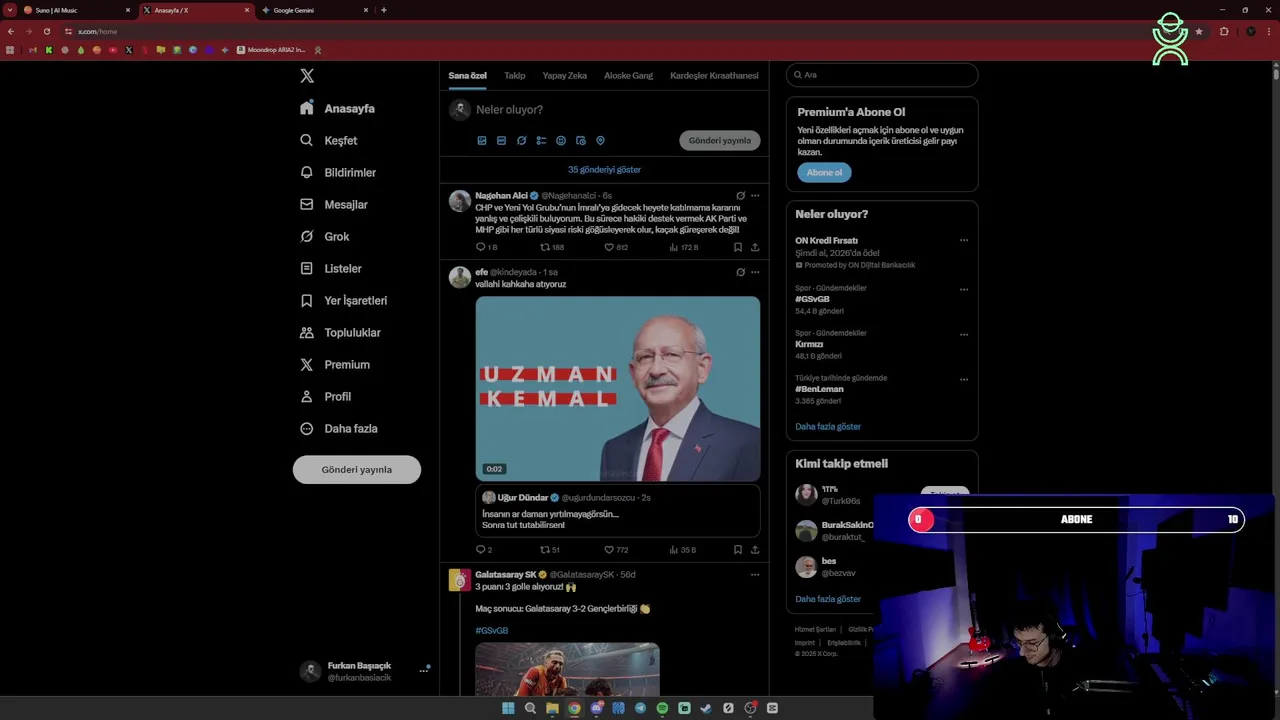
Task: Schedule the post with calendar icon
Action: tap(581, 141)
